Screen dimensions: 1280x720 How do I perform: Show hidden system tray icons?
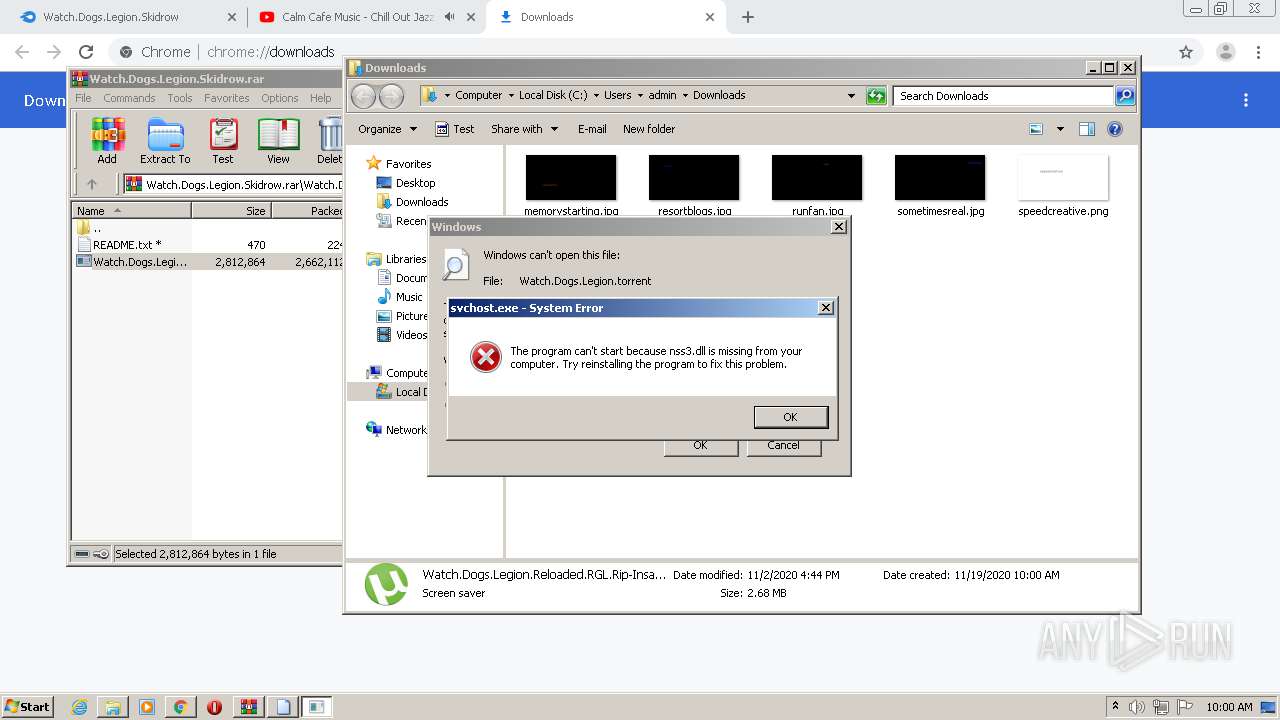(x=1115, y=707)
